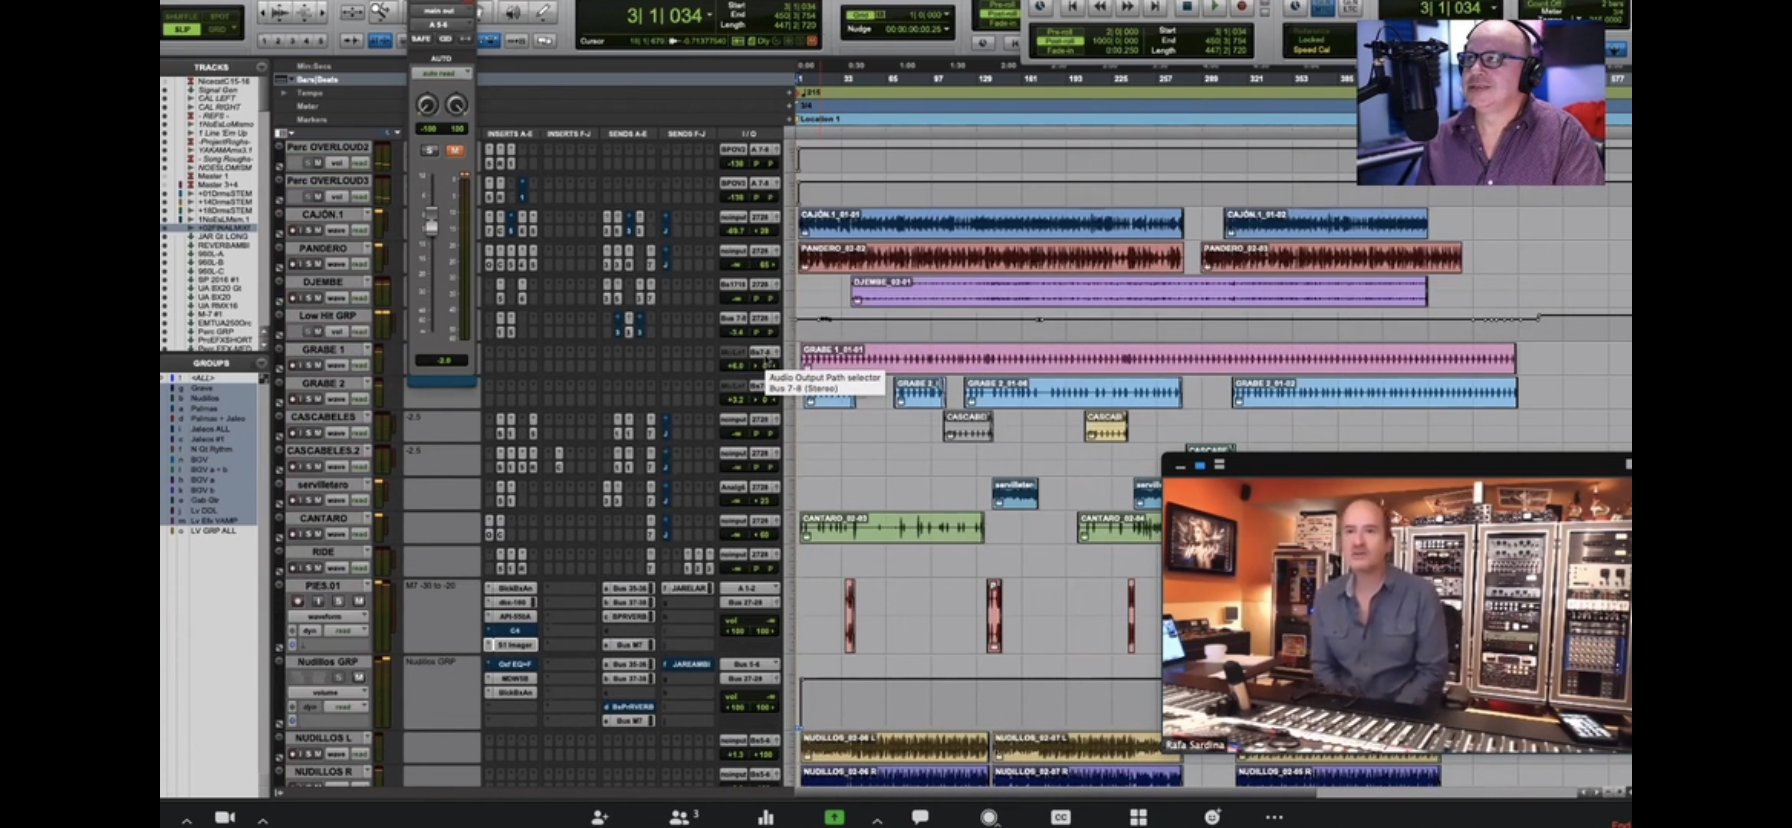
Task: Click the red Record button in the transport
Action: pos(1242,6)
